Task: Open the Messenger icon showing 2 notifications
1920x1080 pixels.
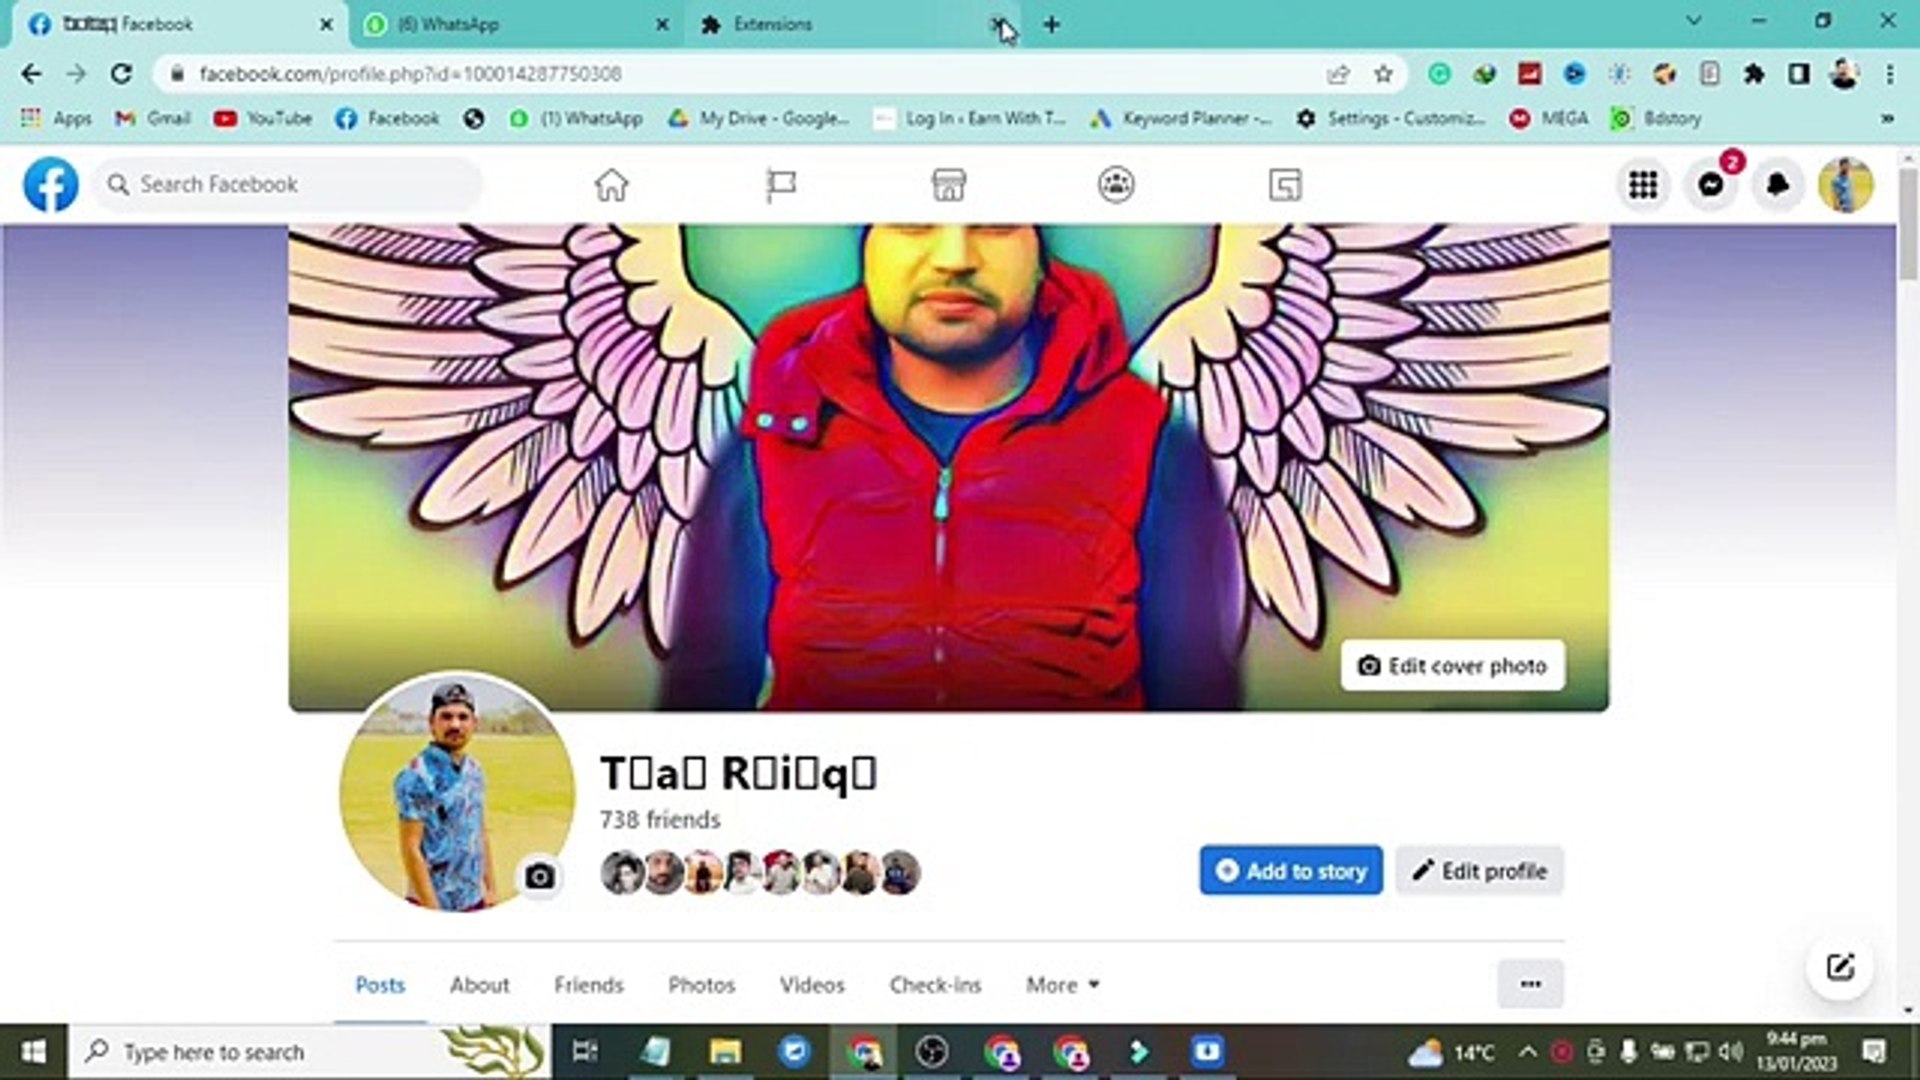Action: tap(1712, 184)
